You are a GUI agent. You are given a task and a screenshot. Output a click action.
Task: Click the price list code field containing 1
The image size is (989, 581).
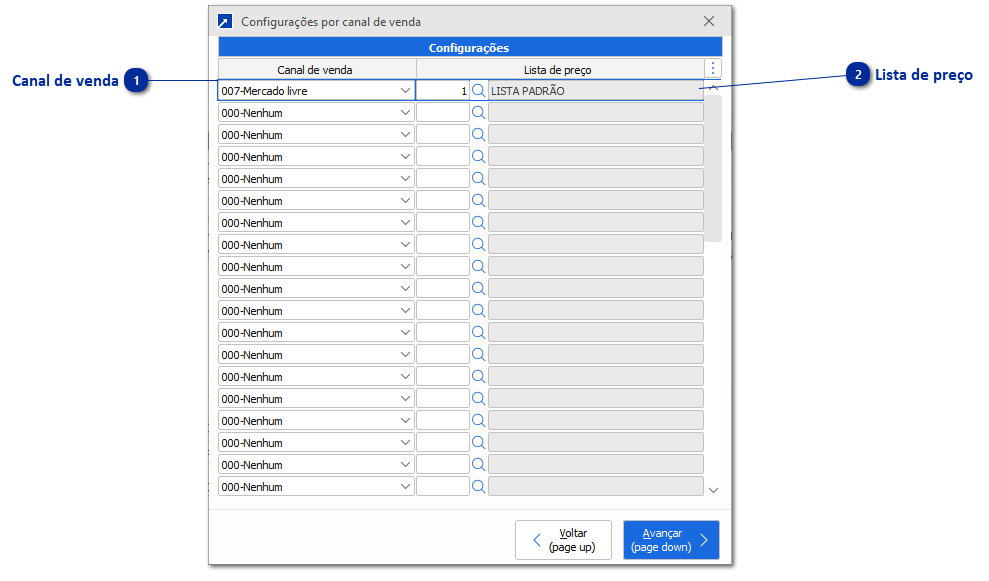pos(443,90)
